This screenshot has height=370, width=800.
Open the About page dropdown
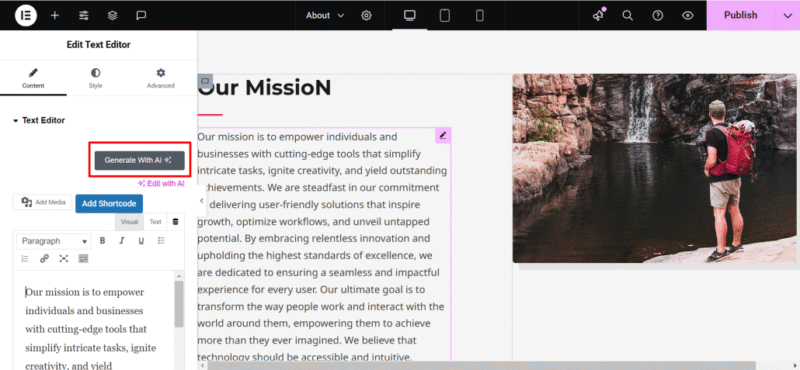325,15
